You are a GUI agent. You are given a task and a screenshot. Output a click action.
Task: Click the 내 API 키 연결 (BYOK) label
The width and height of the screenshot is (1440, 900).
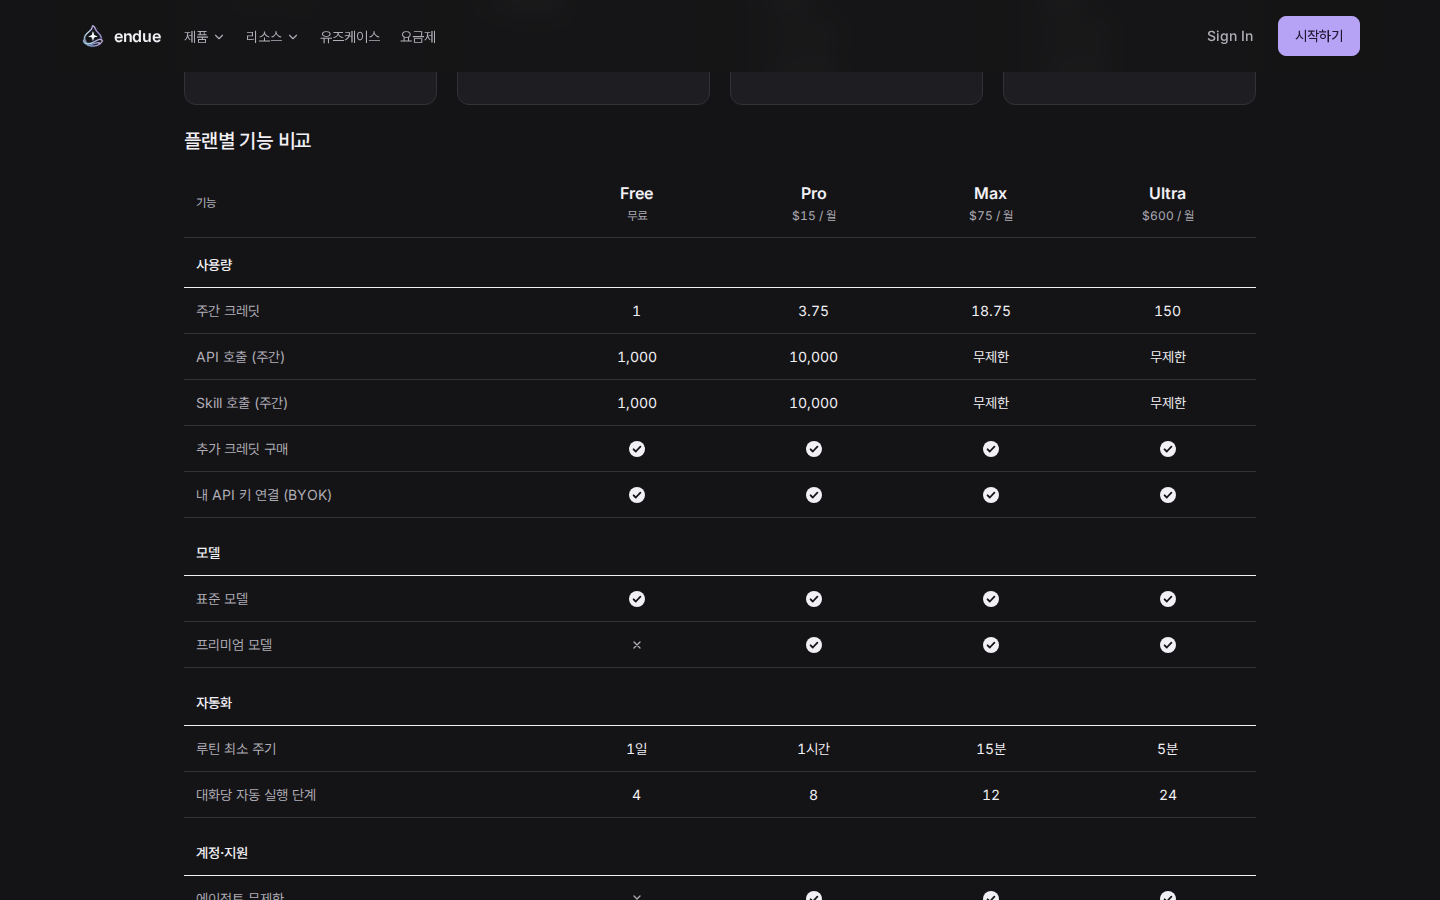click(x=264, y=495)
